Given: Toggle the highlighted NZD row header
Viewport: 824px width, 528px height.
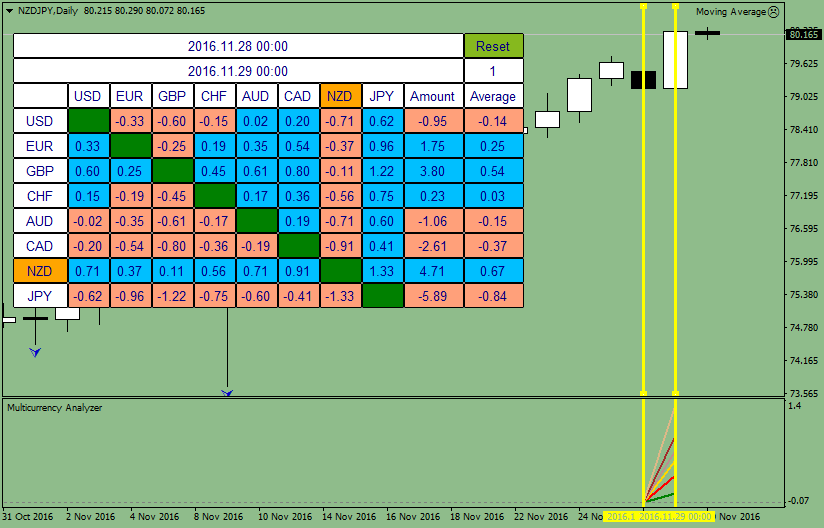Looking at the screenshot, I should click(40, 271).
